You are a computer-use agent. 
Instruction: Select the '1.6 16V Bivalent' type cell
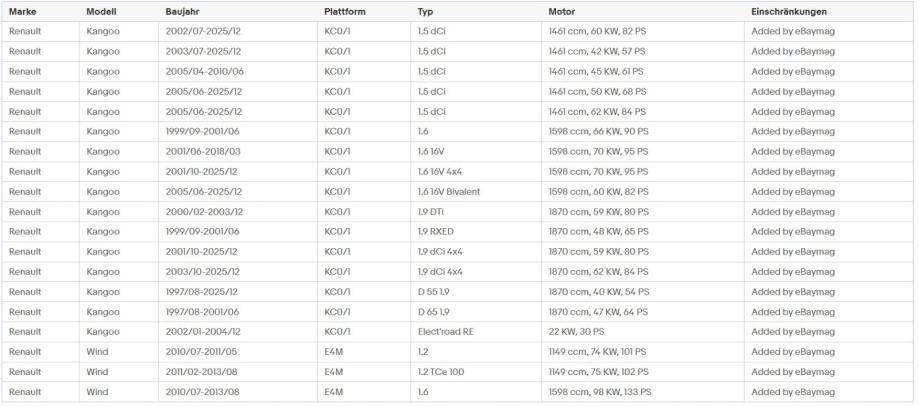click(x=453, y=191)
